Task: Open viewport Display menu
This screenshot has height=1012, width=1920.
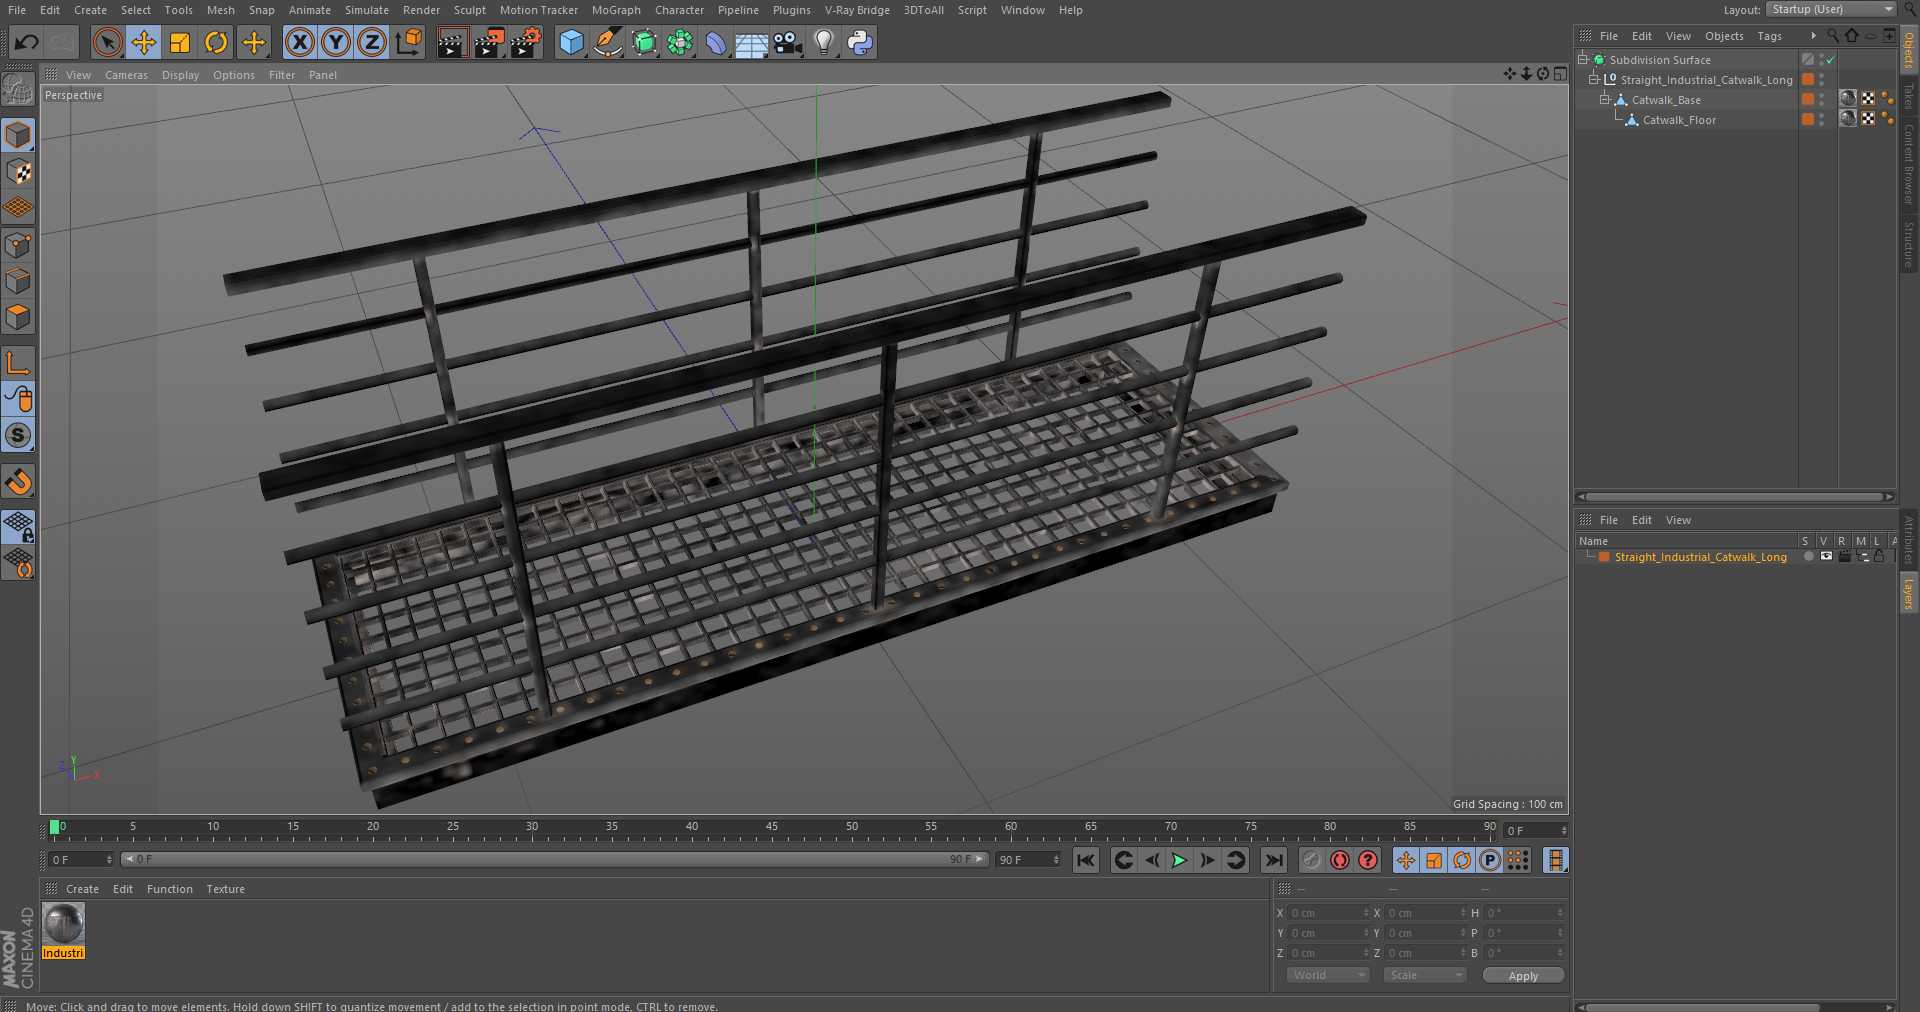Action: click(x=180, y=75)
